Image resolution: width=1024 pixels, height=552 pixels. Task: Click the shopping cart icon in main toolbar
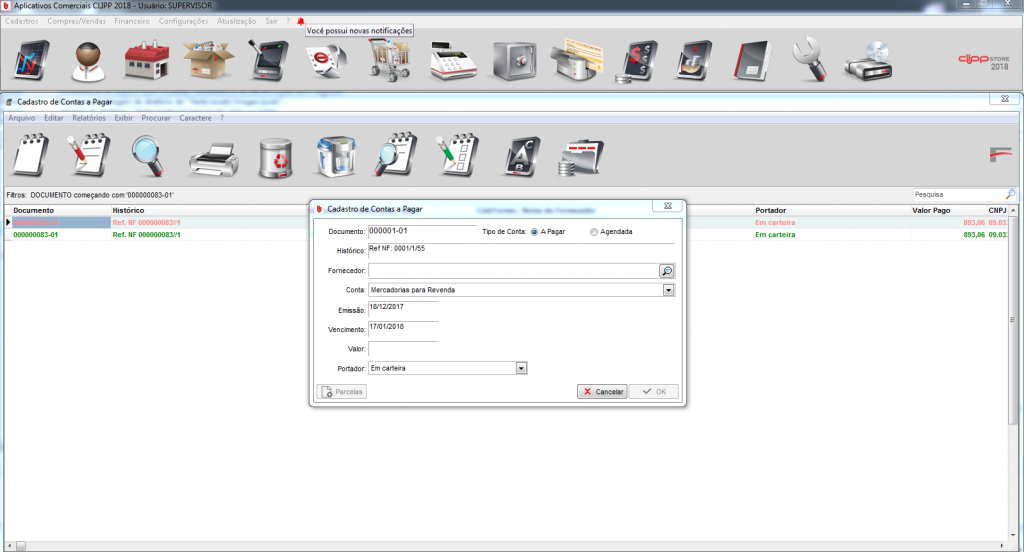pyautogui.click(x=390, y=61)
